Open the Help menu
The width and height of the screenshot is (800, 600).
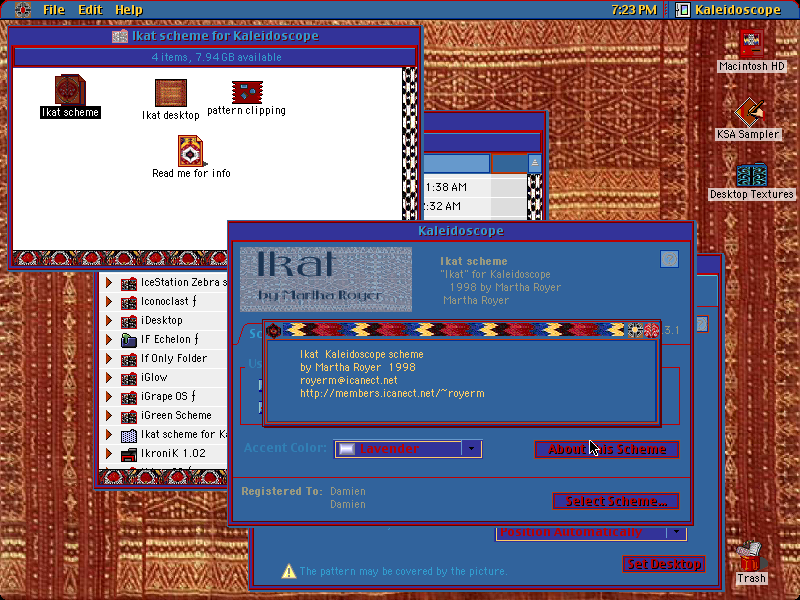129,10
